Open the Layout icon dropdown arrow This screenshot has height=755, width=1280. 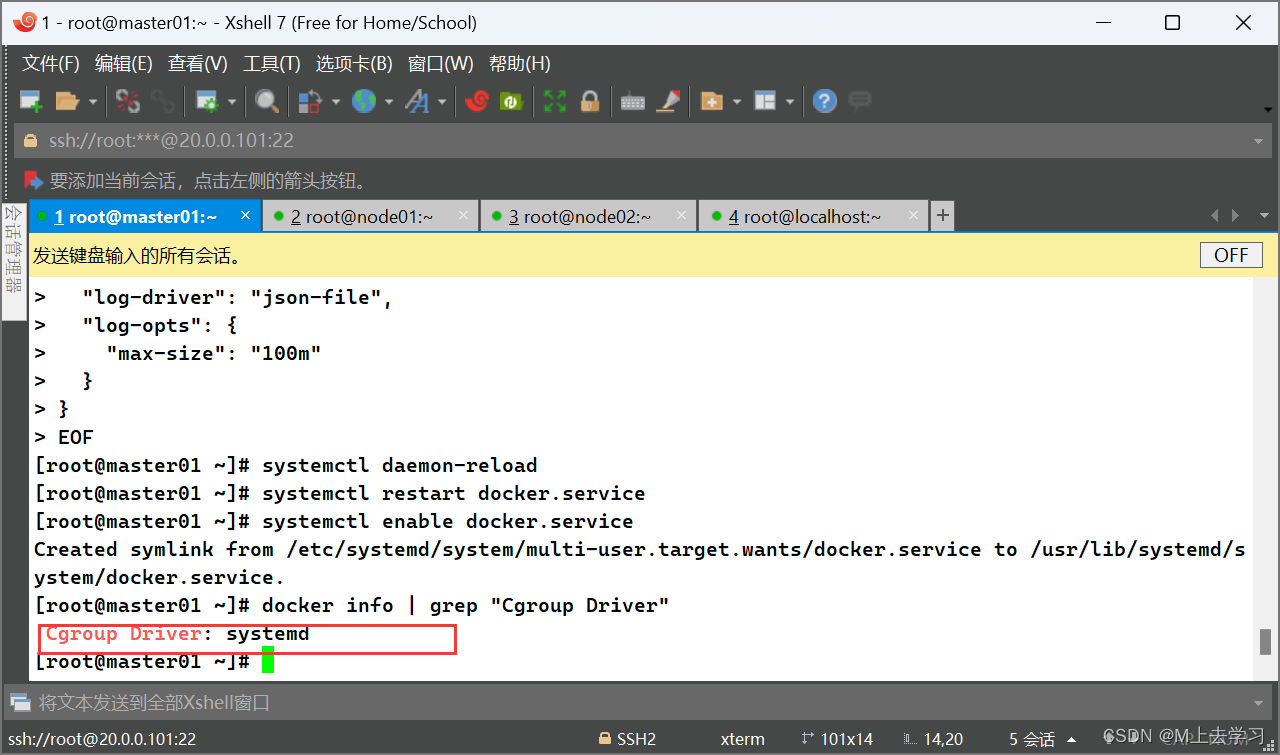click(x=790, y=101)
